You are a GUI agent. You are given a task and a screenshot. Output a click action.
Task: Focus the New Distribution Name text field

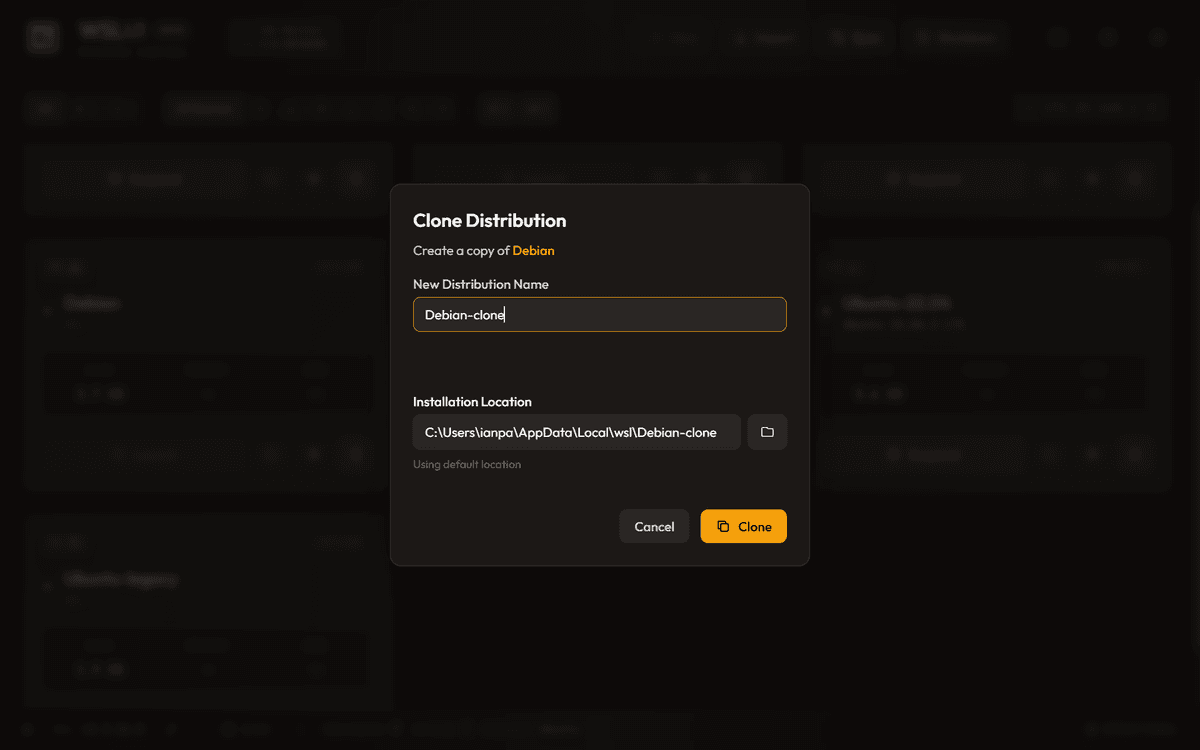(599, 314)
